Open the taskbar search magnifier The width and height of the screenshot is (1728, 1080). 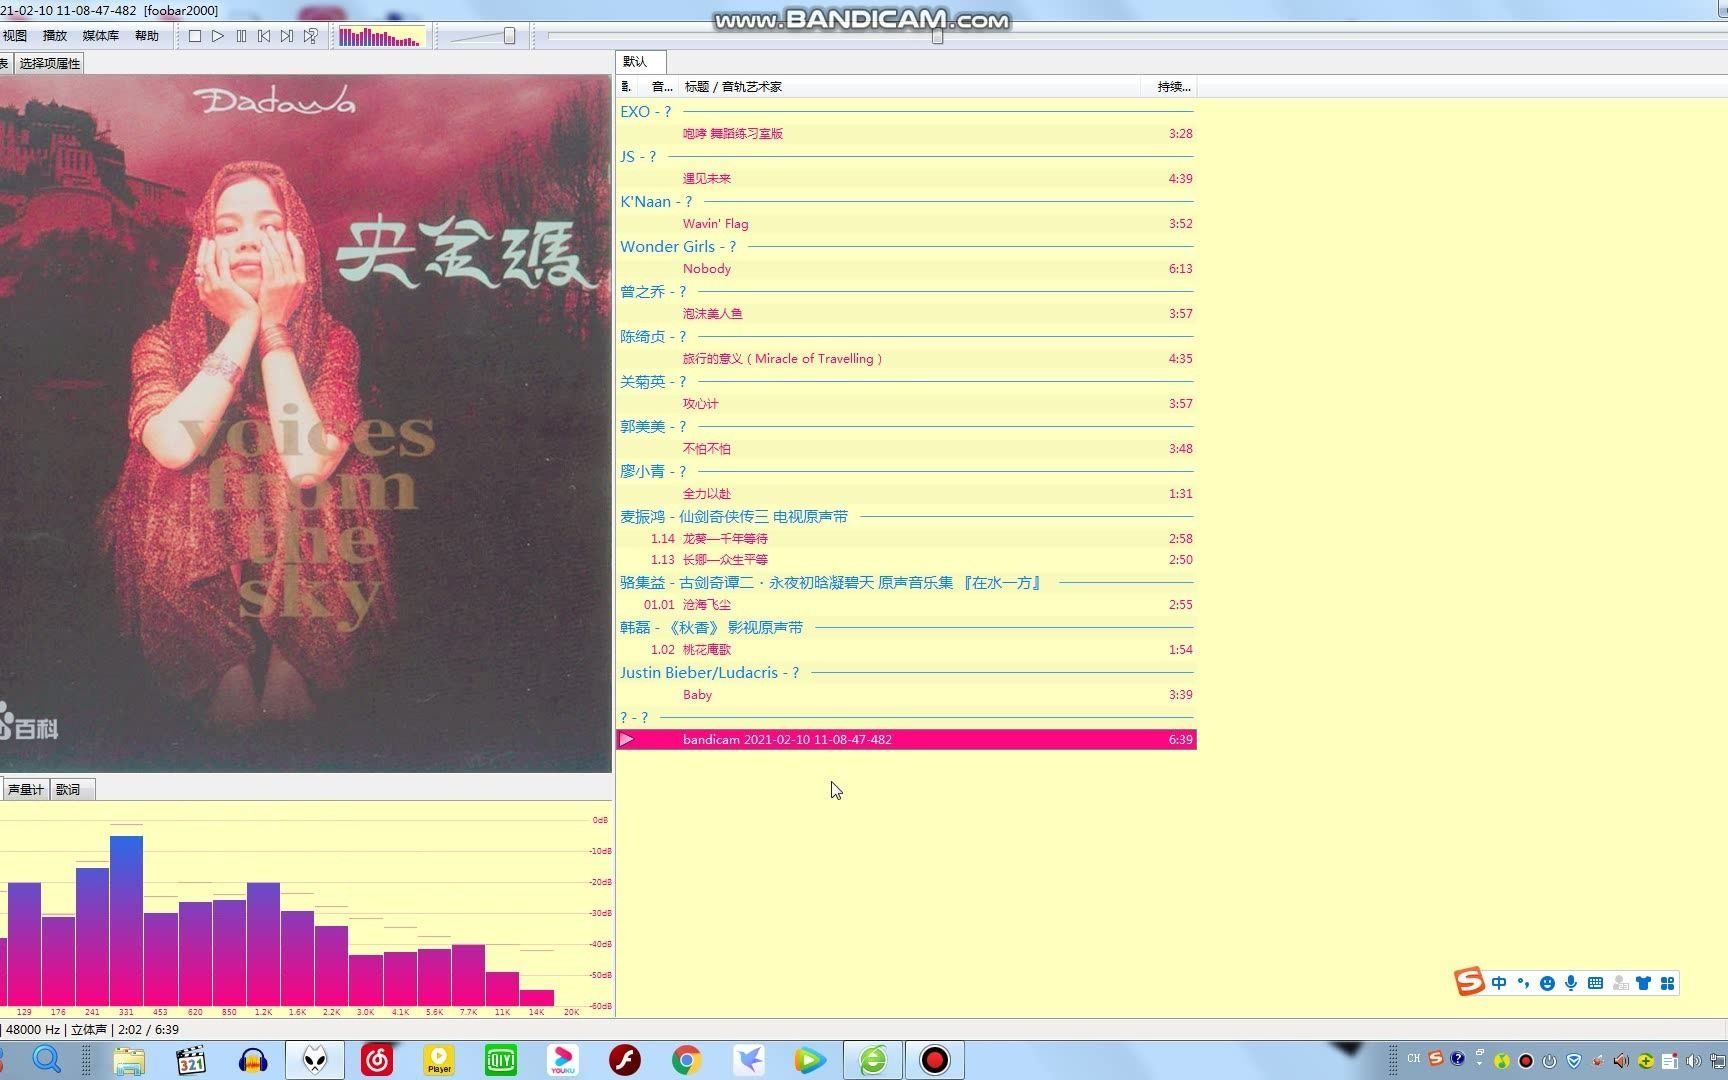click(47, 1059)
